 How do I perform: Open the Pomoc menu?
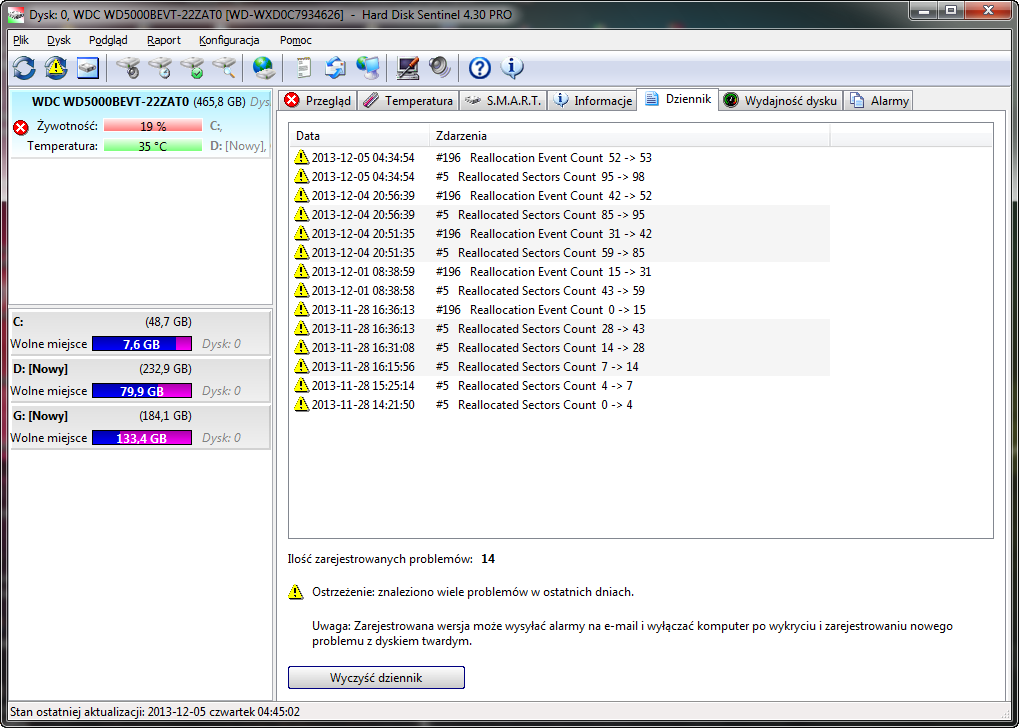[296, 40]
